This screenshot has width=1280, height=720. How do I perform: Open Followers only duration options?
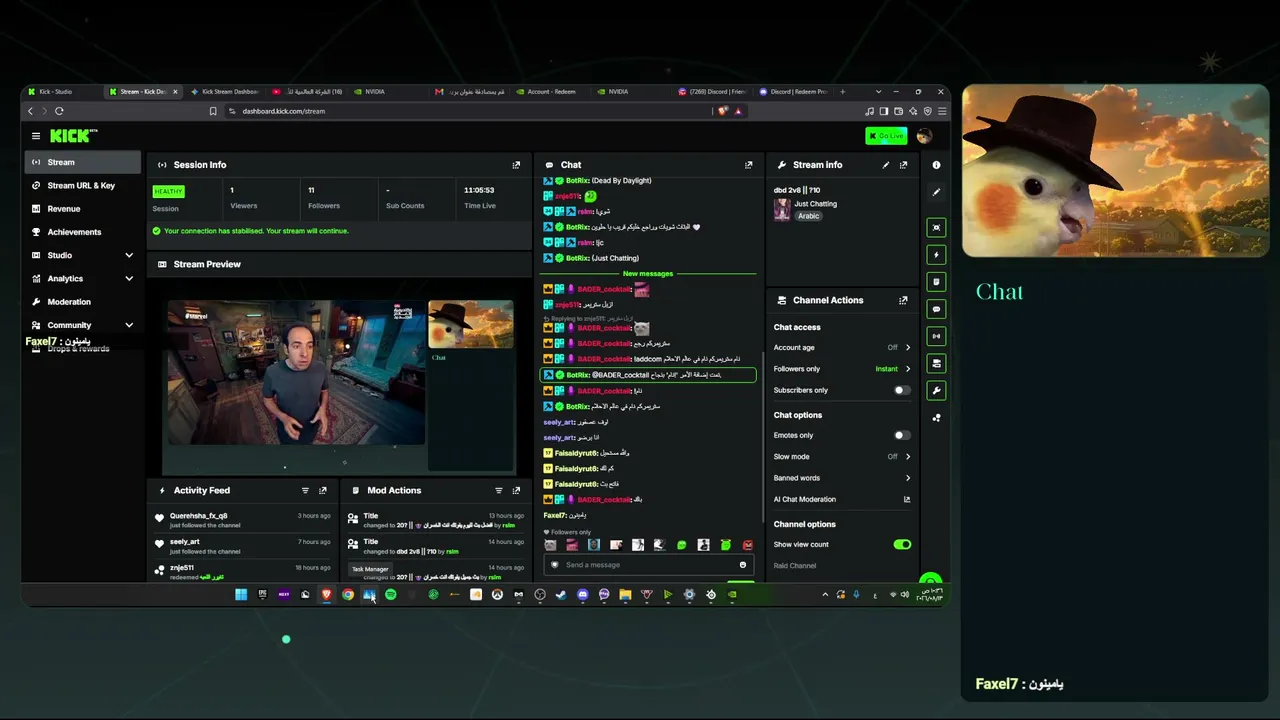click(x=842, y=369)
